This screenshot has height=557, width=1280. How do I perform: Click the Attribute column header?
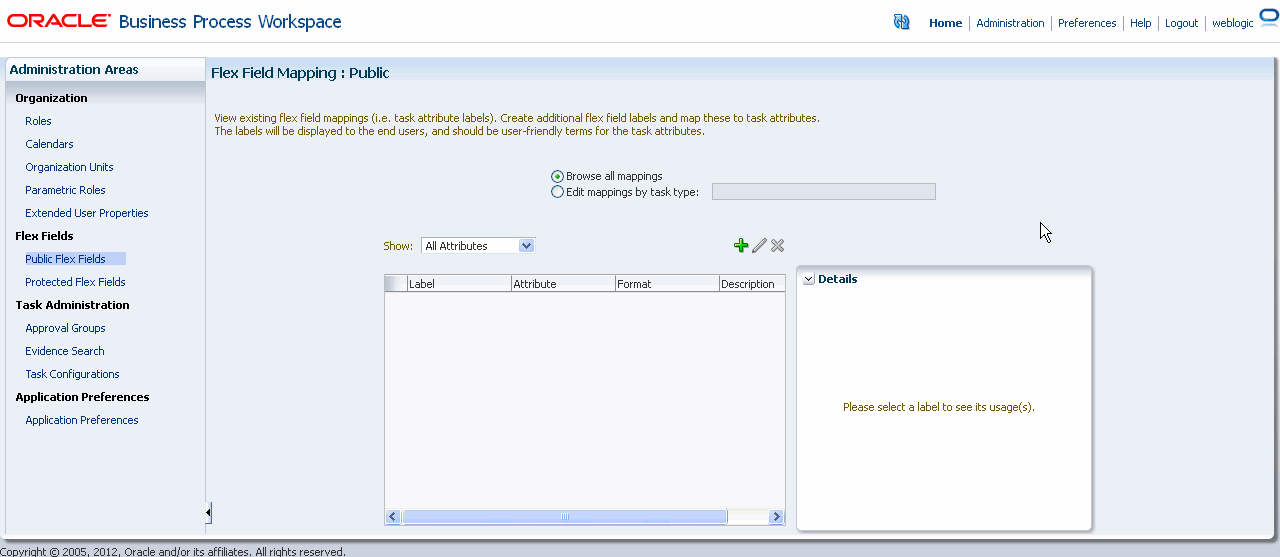563,284
